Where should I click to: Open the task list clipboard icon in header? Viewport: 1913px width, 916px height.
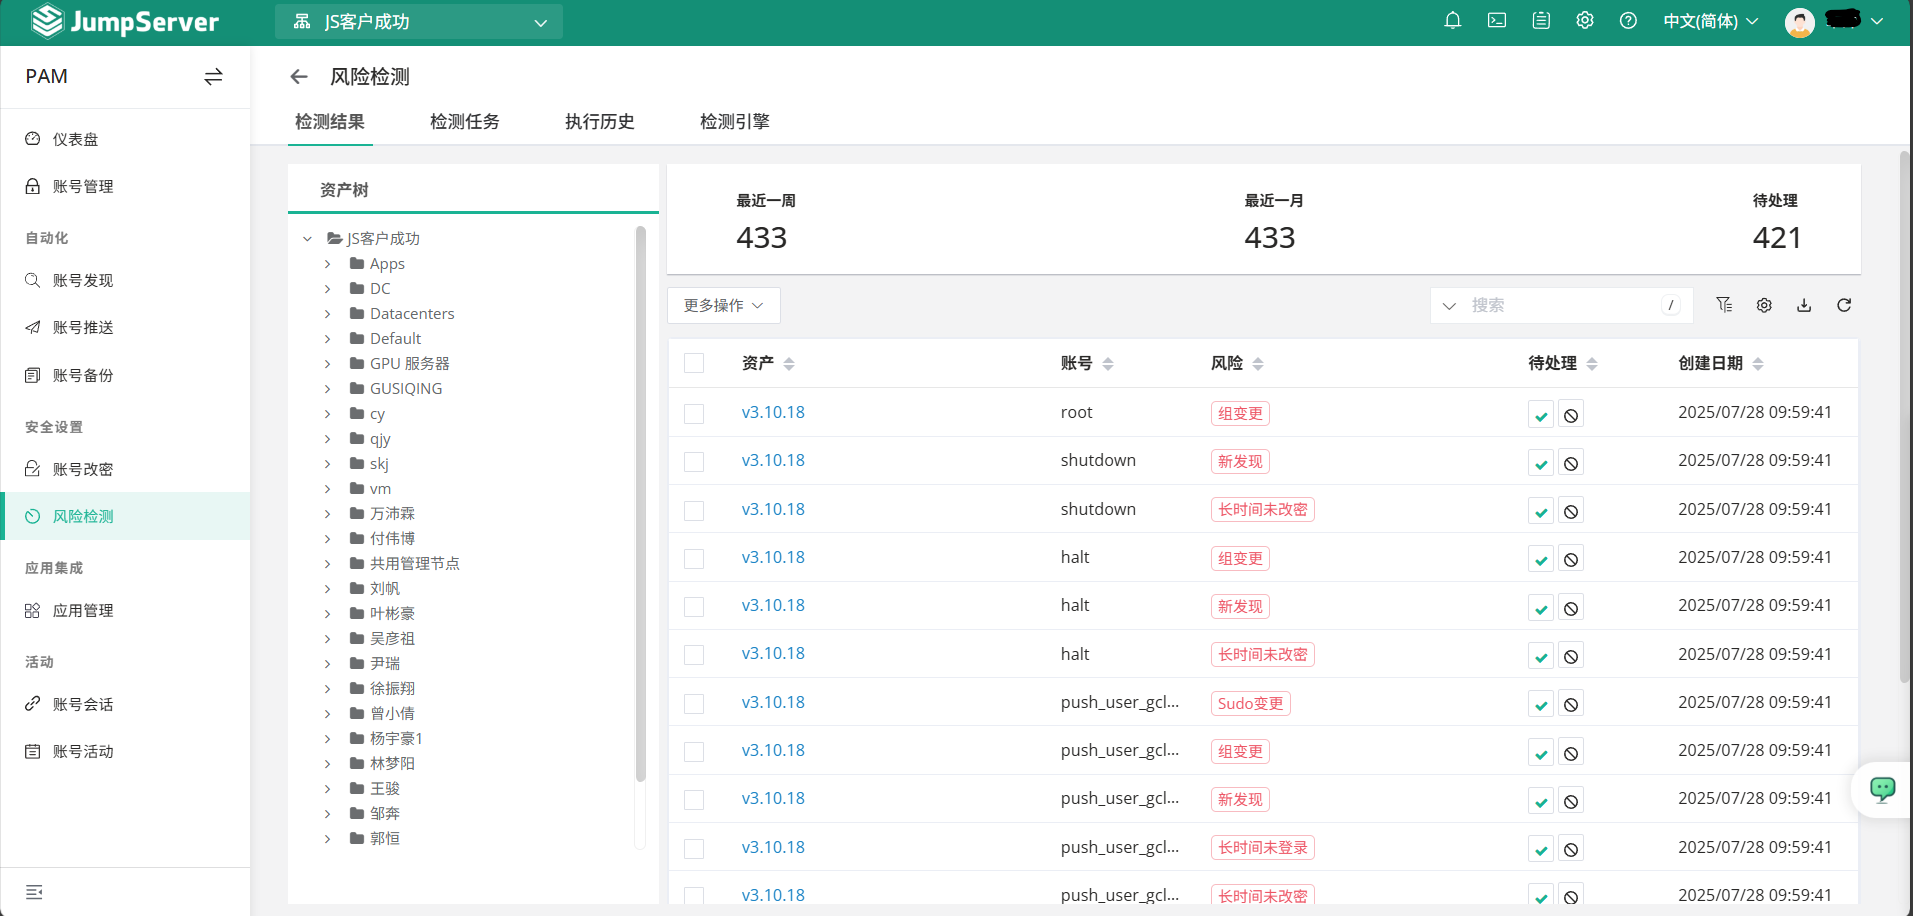coord(1540,20)
